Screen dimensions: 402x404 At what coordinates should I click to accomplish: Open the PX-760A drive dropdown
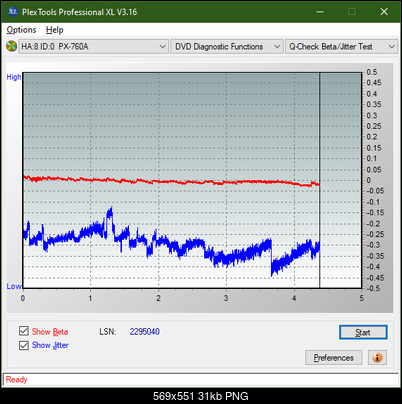pos(93,47)
